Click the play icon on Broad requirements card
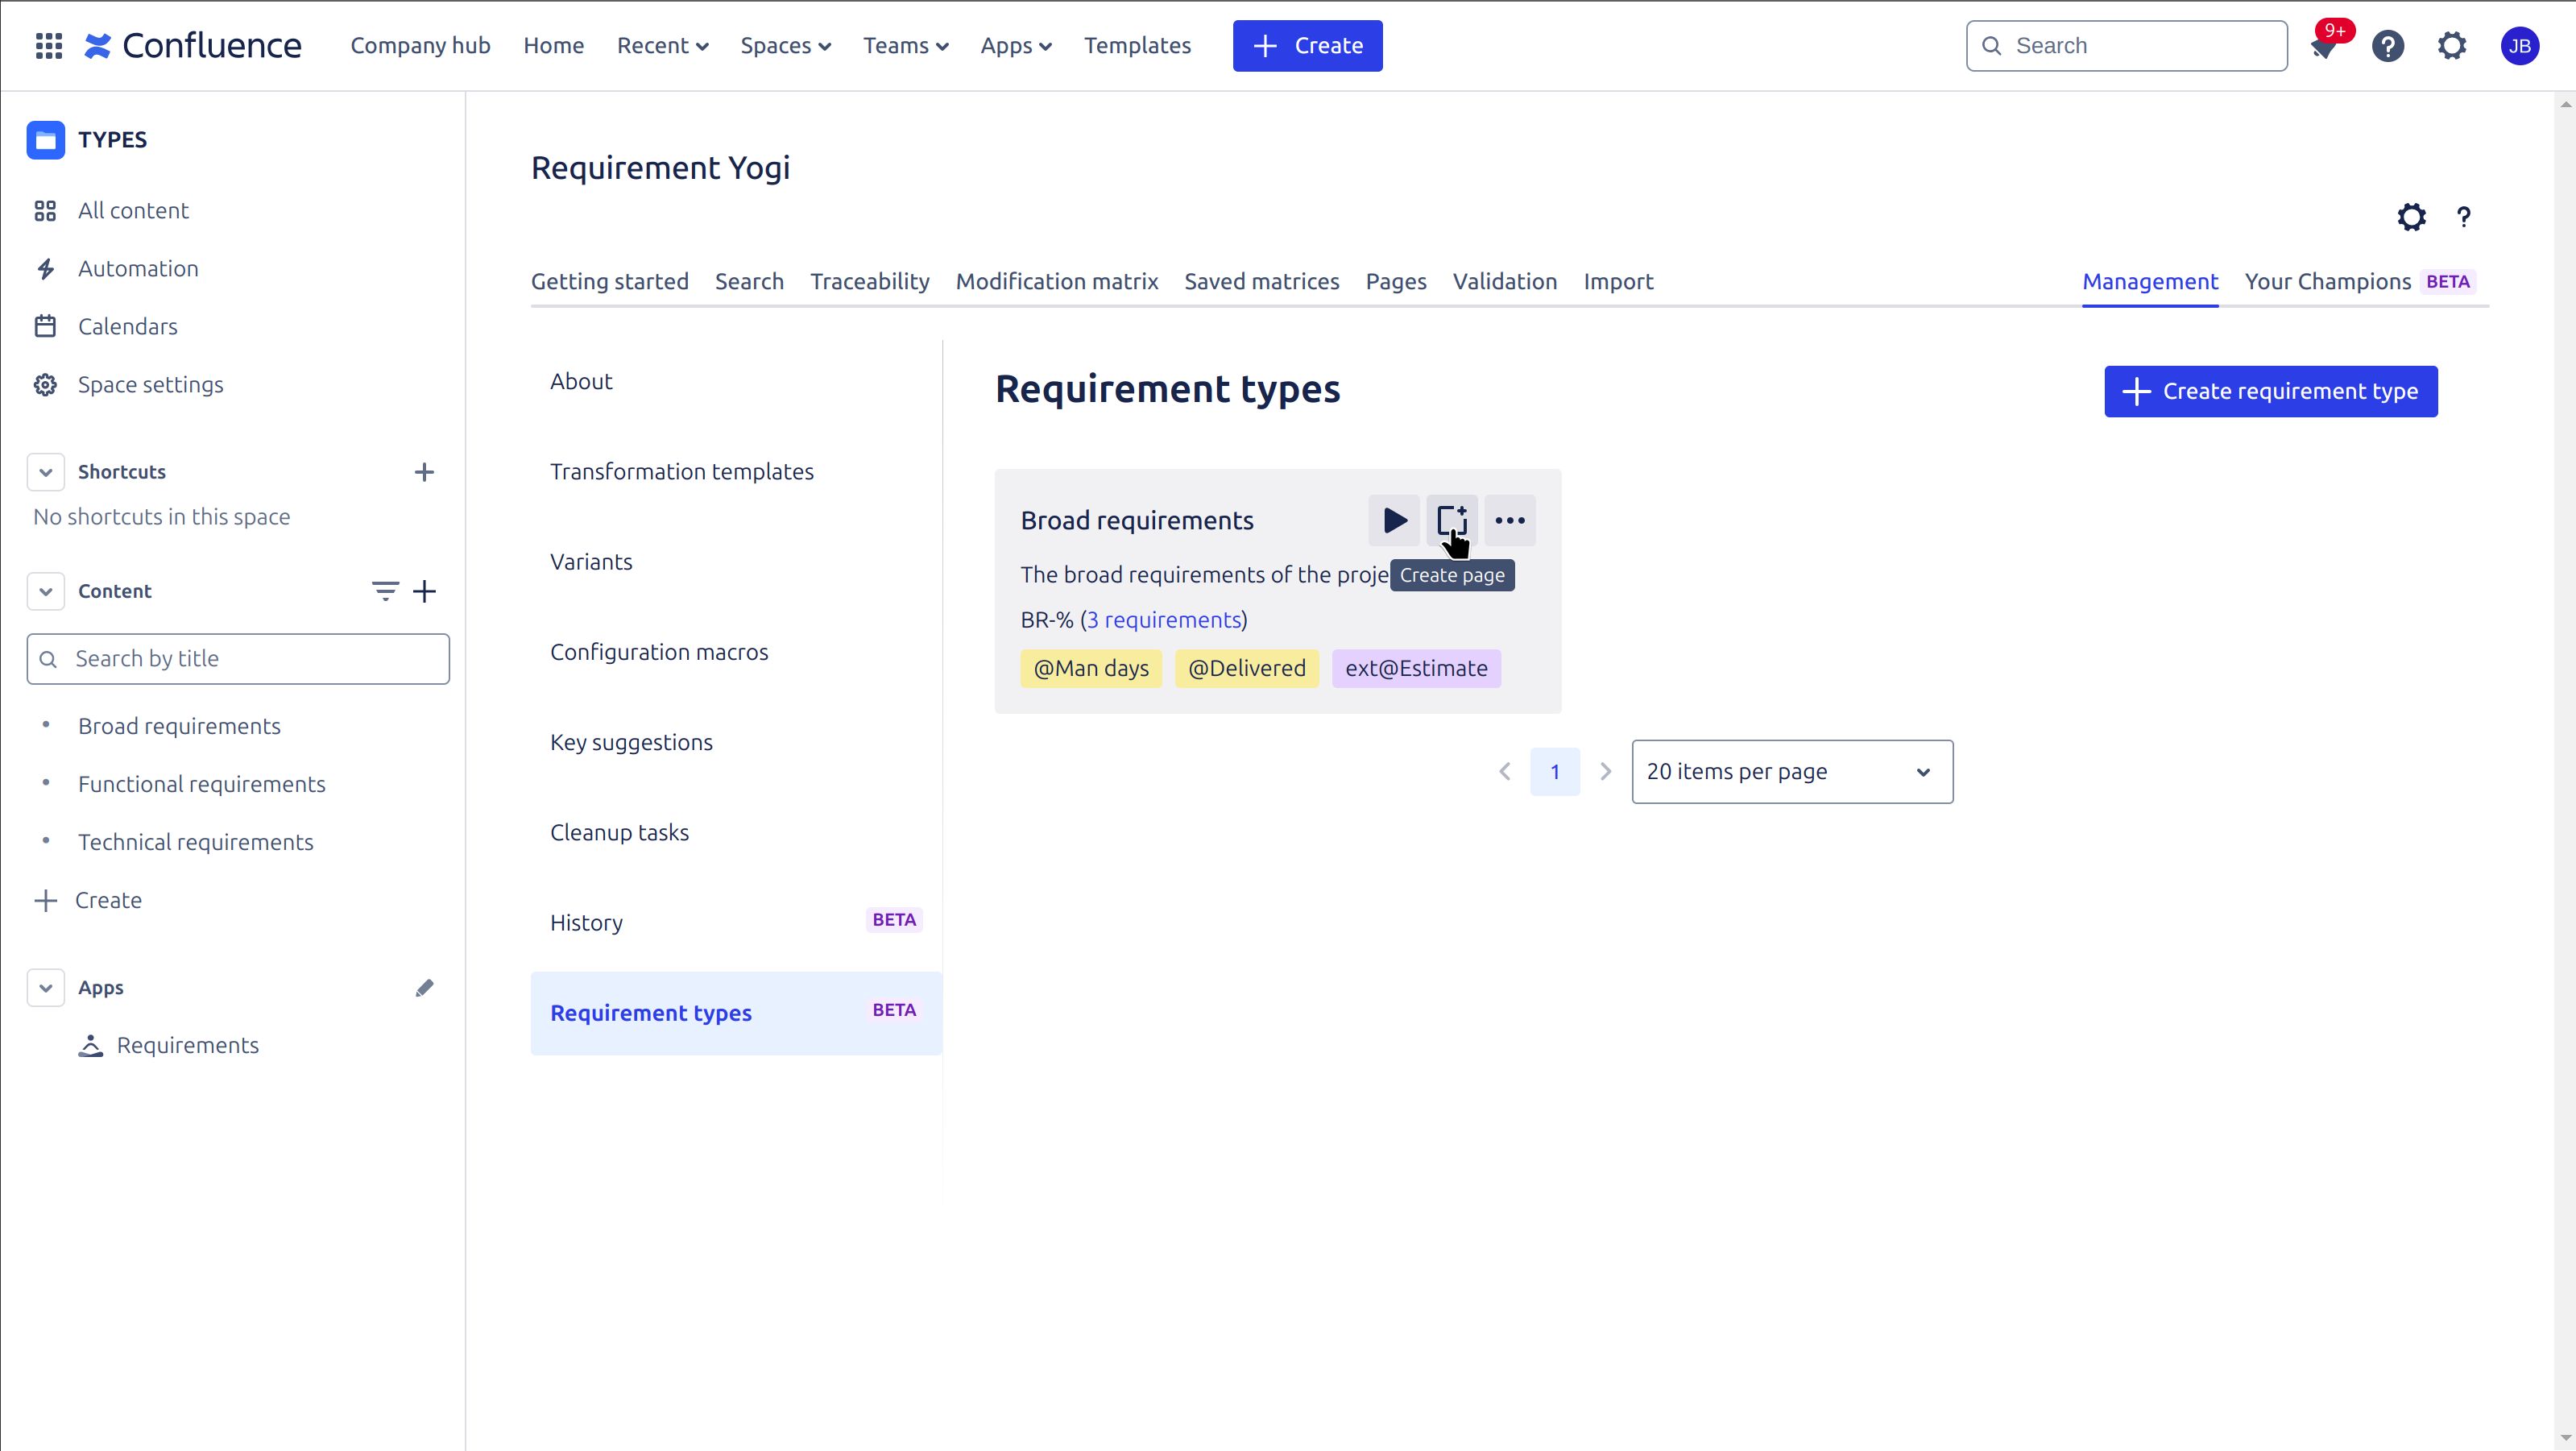Image resolution: width=2576 pixels, height=1451 pixels. [x=1394, y=520]
